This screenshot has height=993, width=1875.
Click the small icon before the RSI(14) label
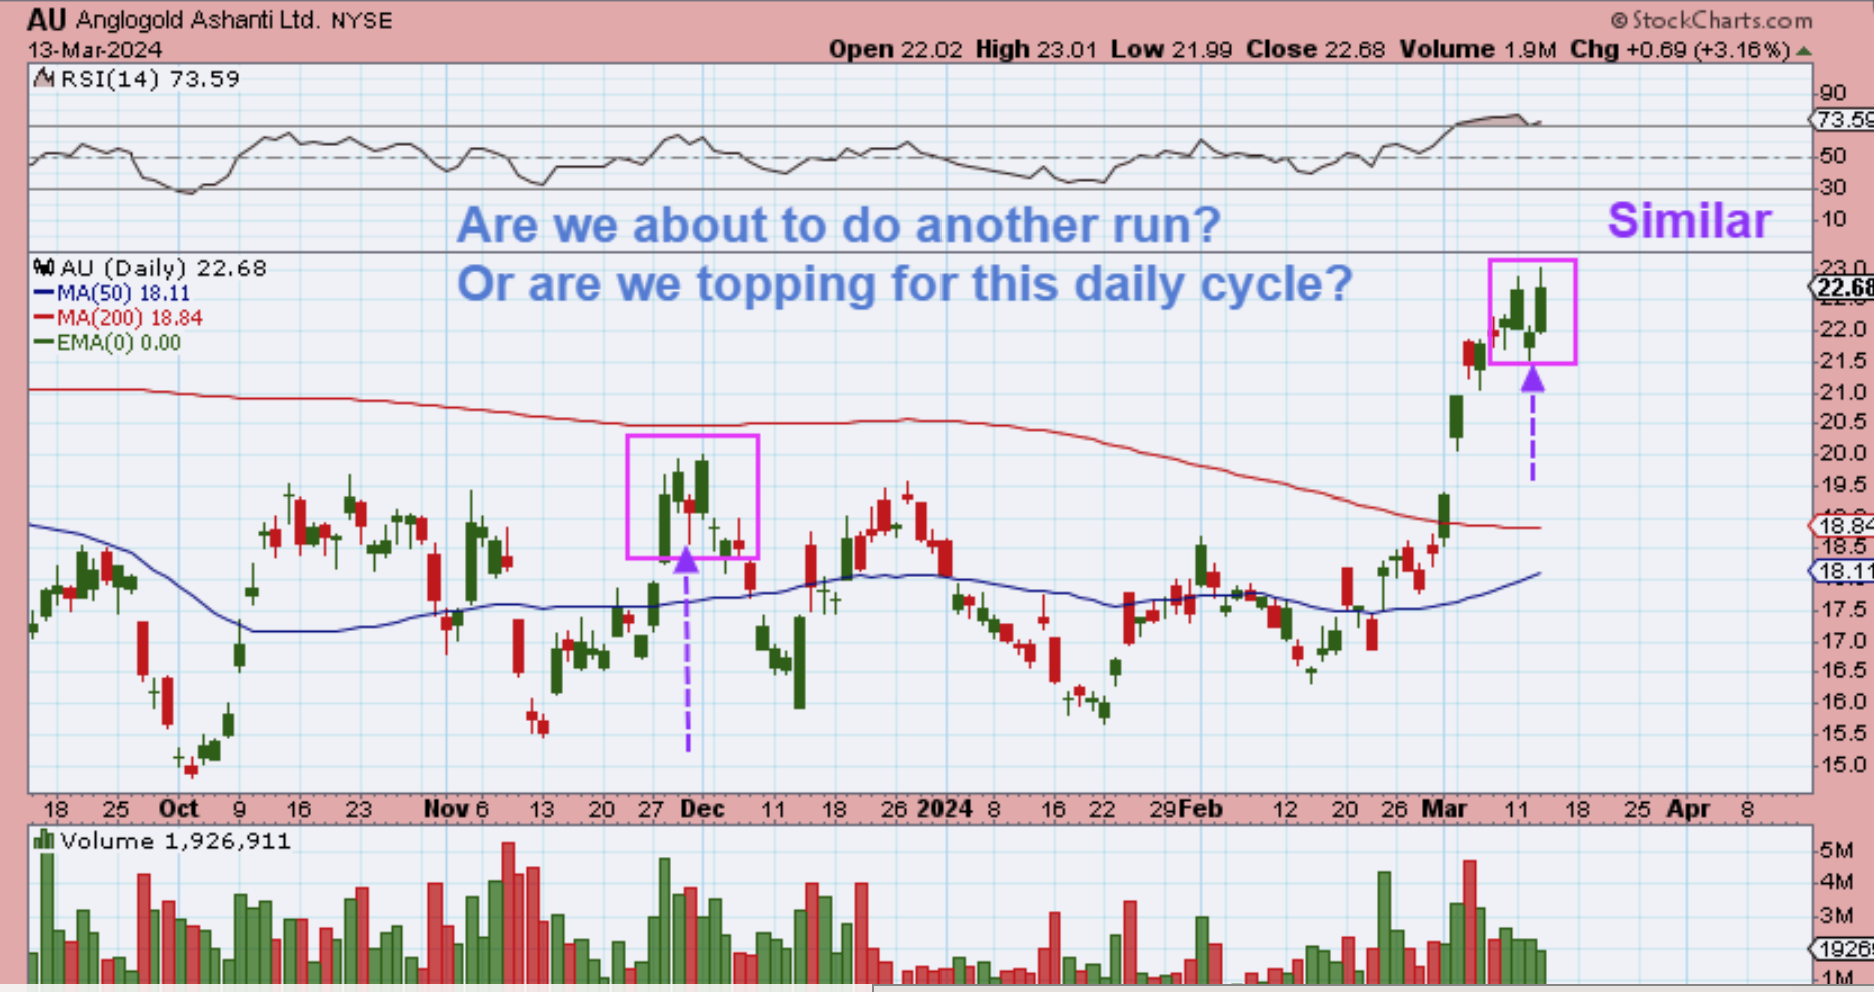click(x=43, y=78)
